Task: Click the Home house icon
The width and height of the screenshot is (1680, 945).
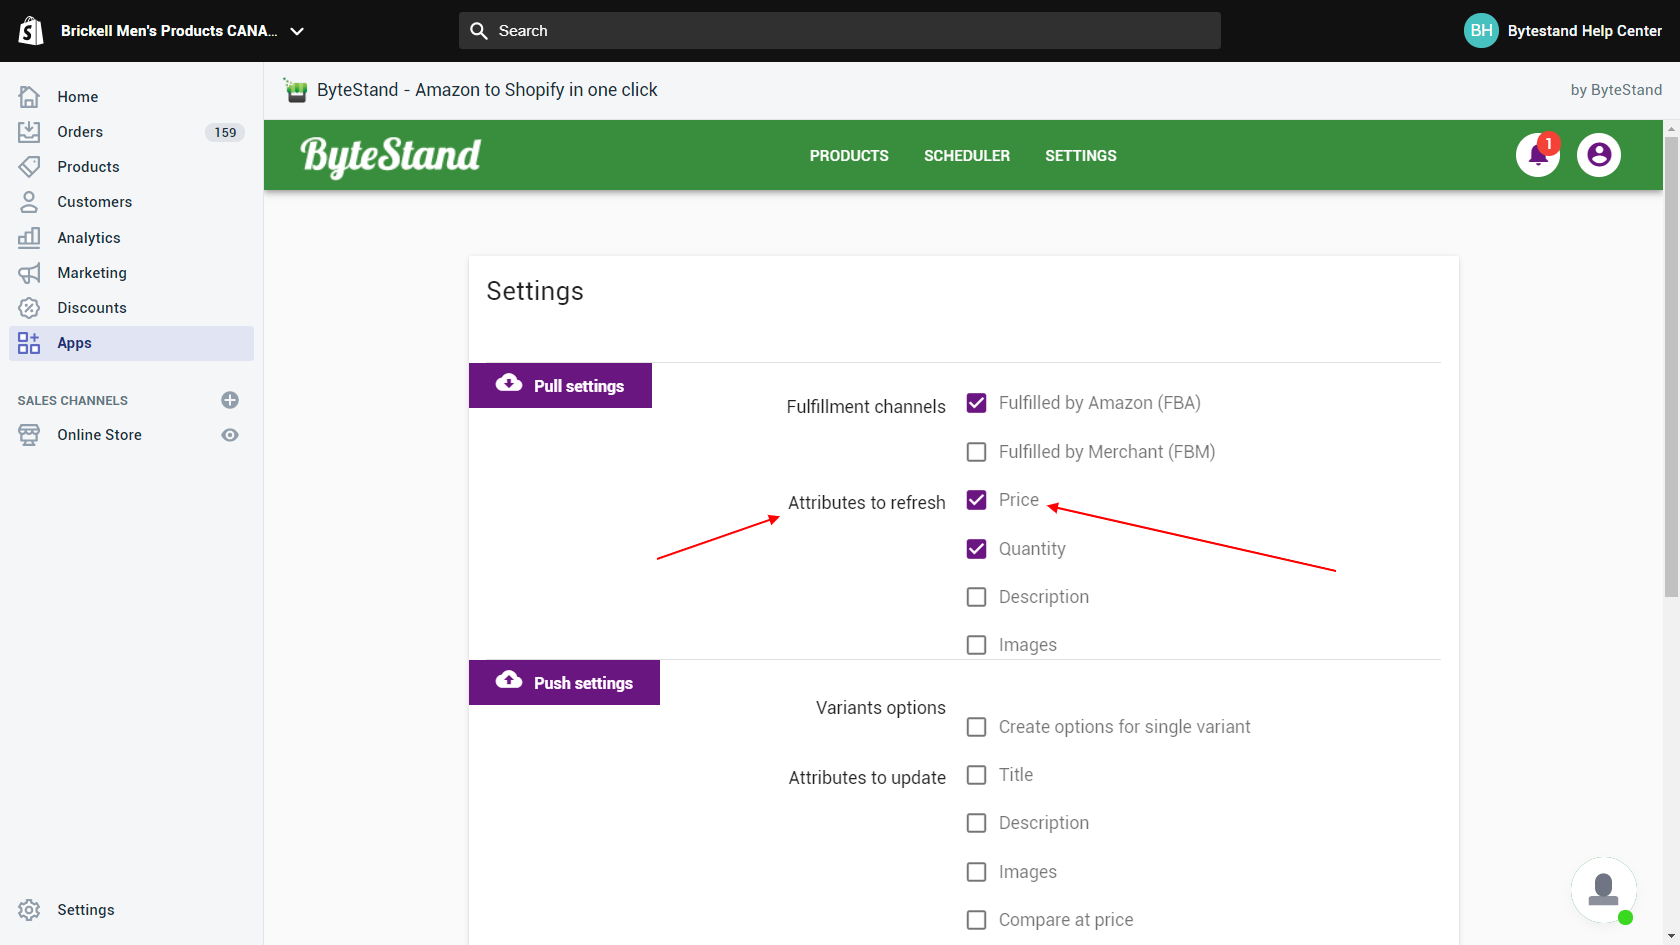Action: tap(29, 97)
